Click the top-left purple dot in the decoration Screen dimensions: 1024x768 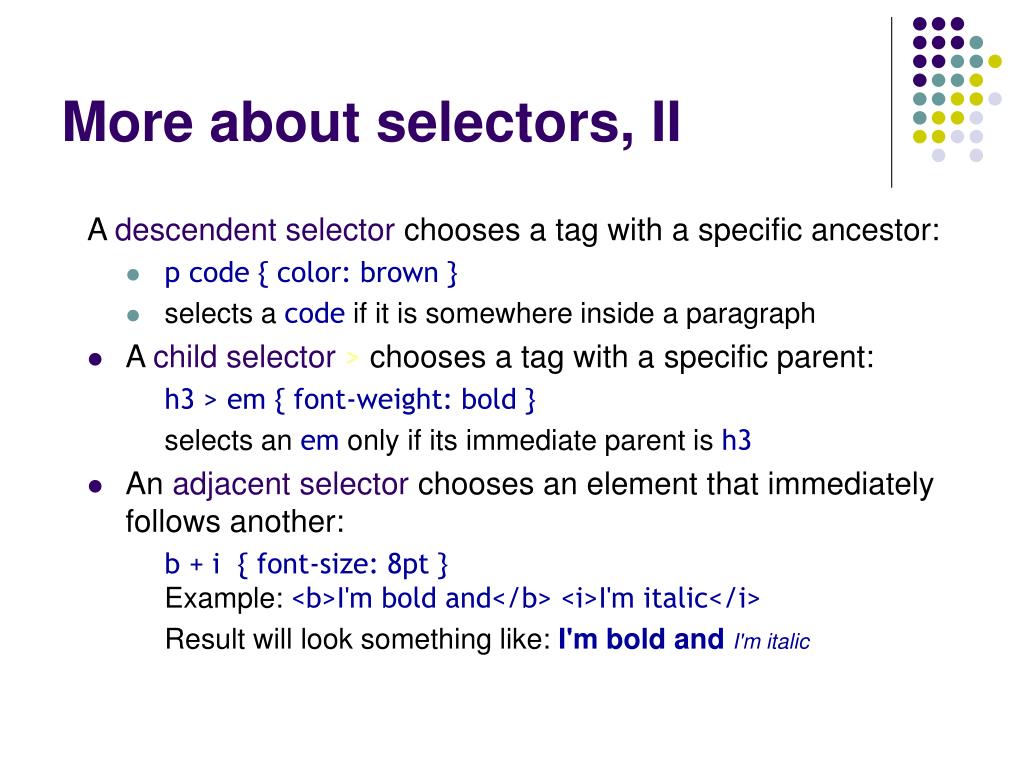point(920,24)
